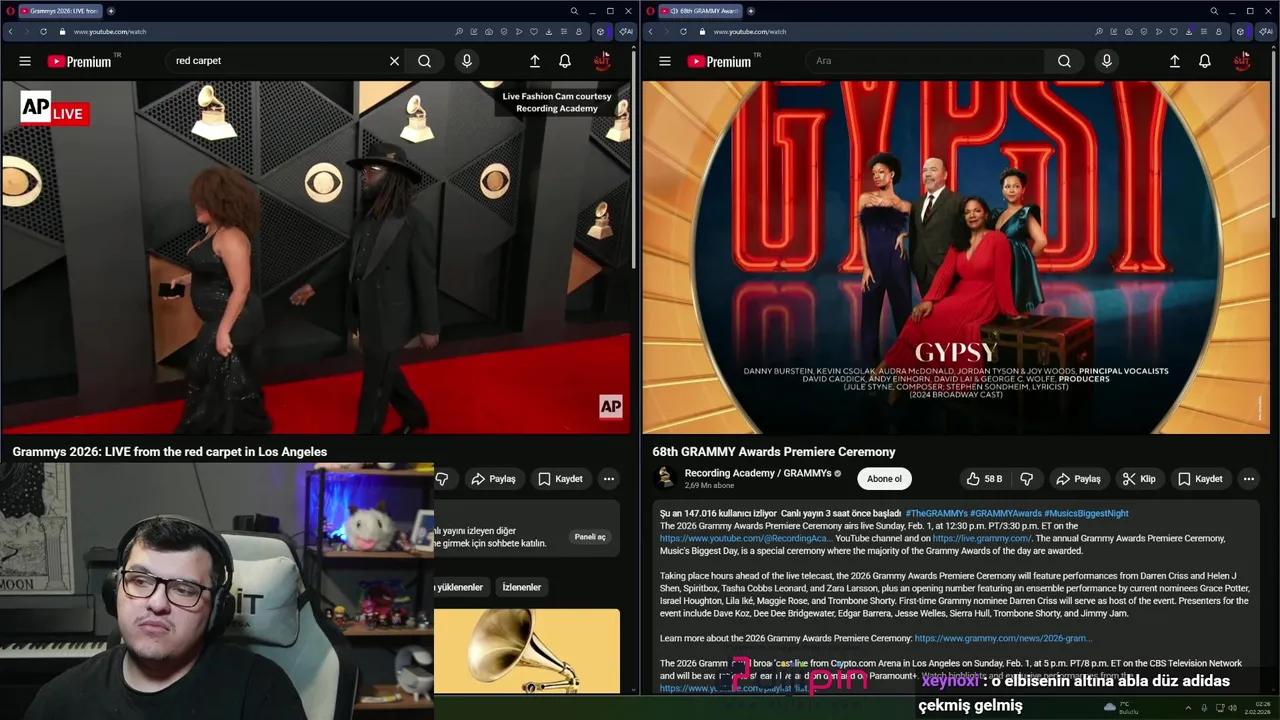
Task: Open the AI assistant button in the right window
Action: click(x=1266, y=32)
